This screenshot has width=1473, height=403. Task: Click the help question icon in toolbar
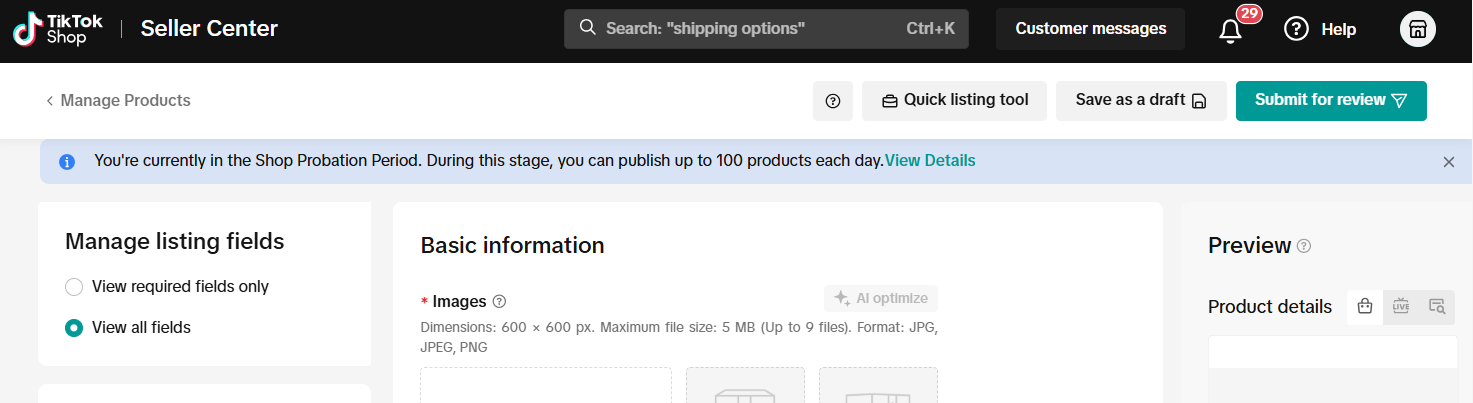coord(832,101)
